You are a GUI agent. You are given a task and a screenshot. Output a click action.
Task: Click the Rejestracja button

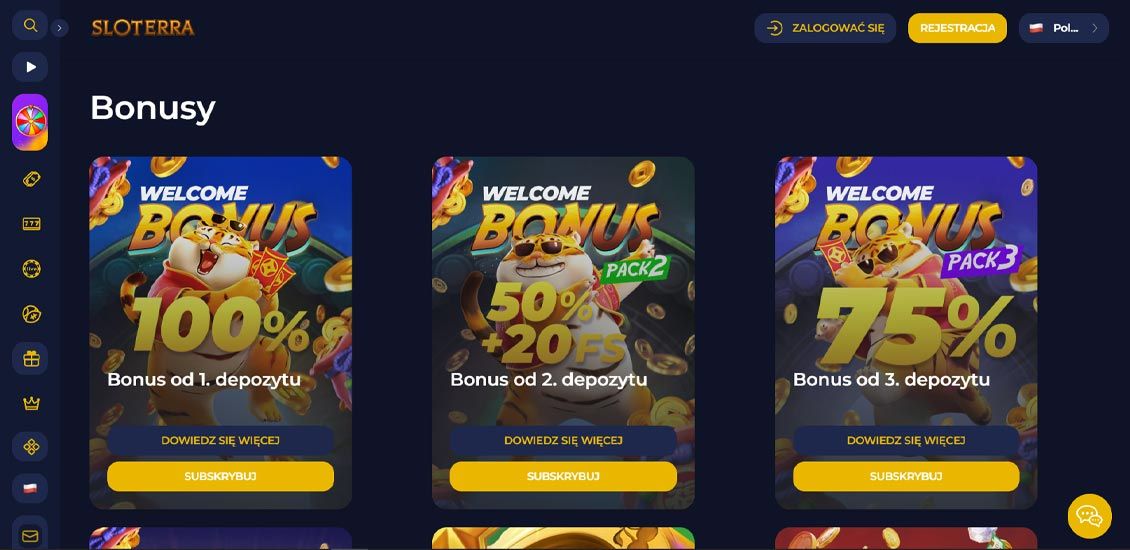tap(957, 28)
